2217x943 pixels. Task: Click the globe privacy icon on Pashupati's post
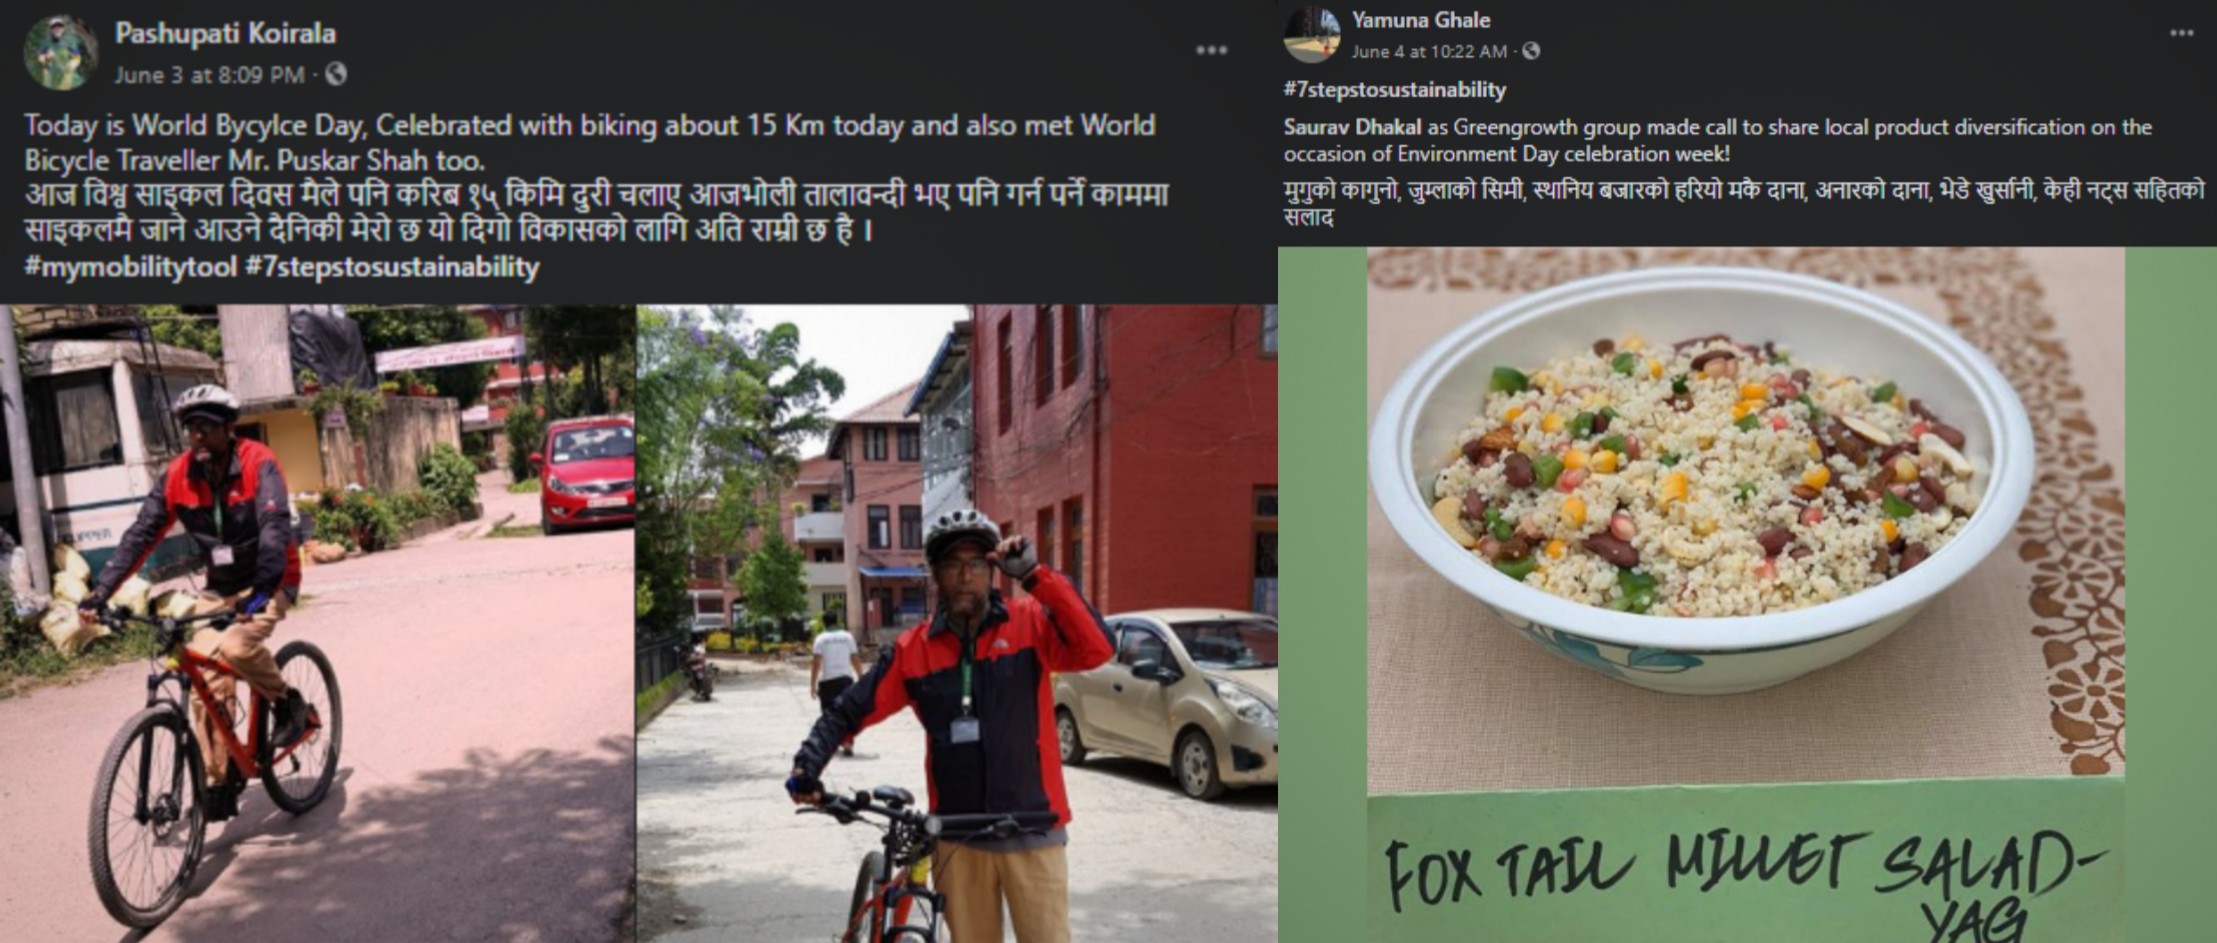click(336, 74)
